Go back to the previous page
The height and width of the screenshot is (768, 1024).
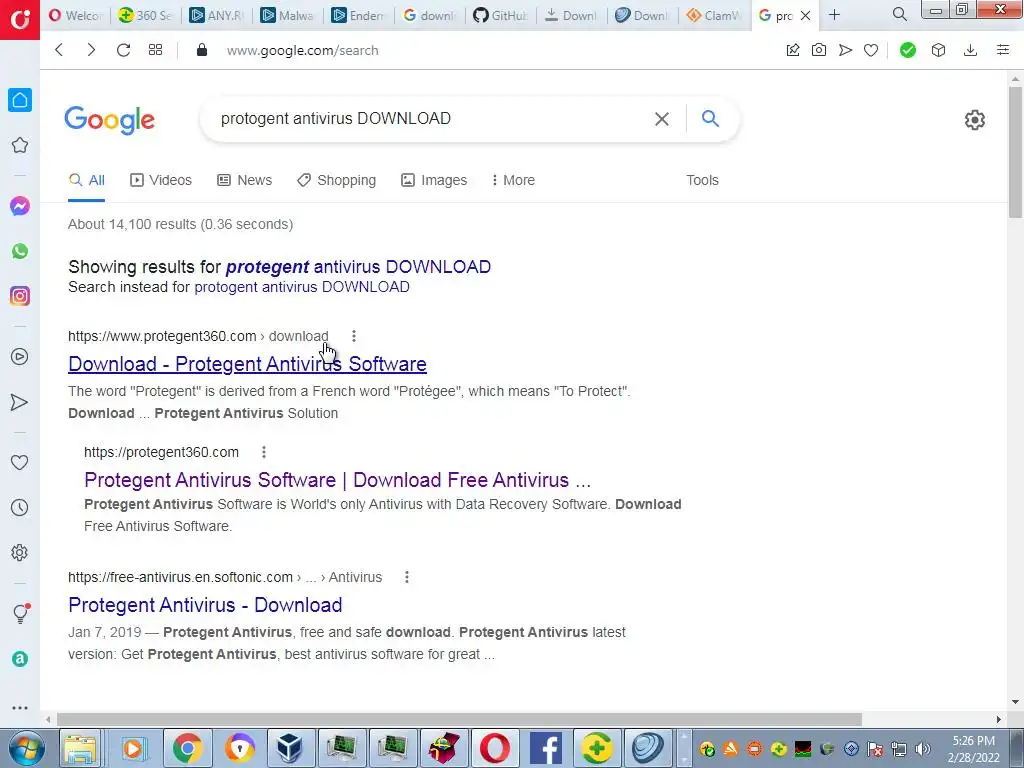pos(59,50)
